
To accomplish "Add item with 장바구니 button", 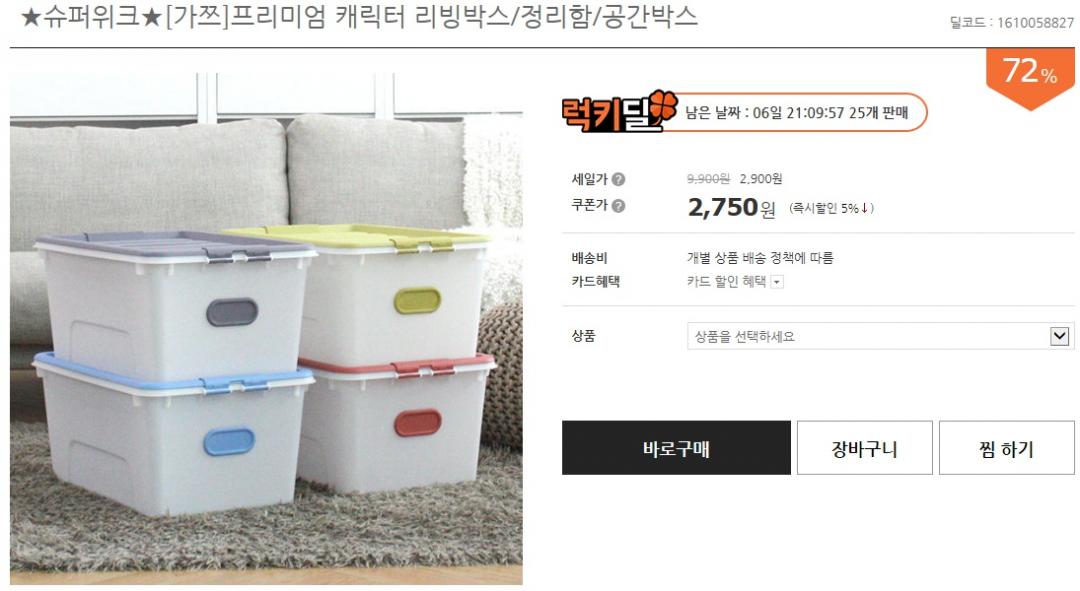I will click(x=864, y=448).
